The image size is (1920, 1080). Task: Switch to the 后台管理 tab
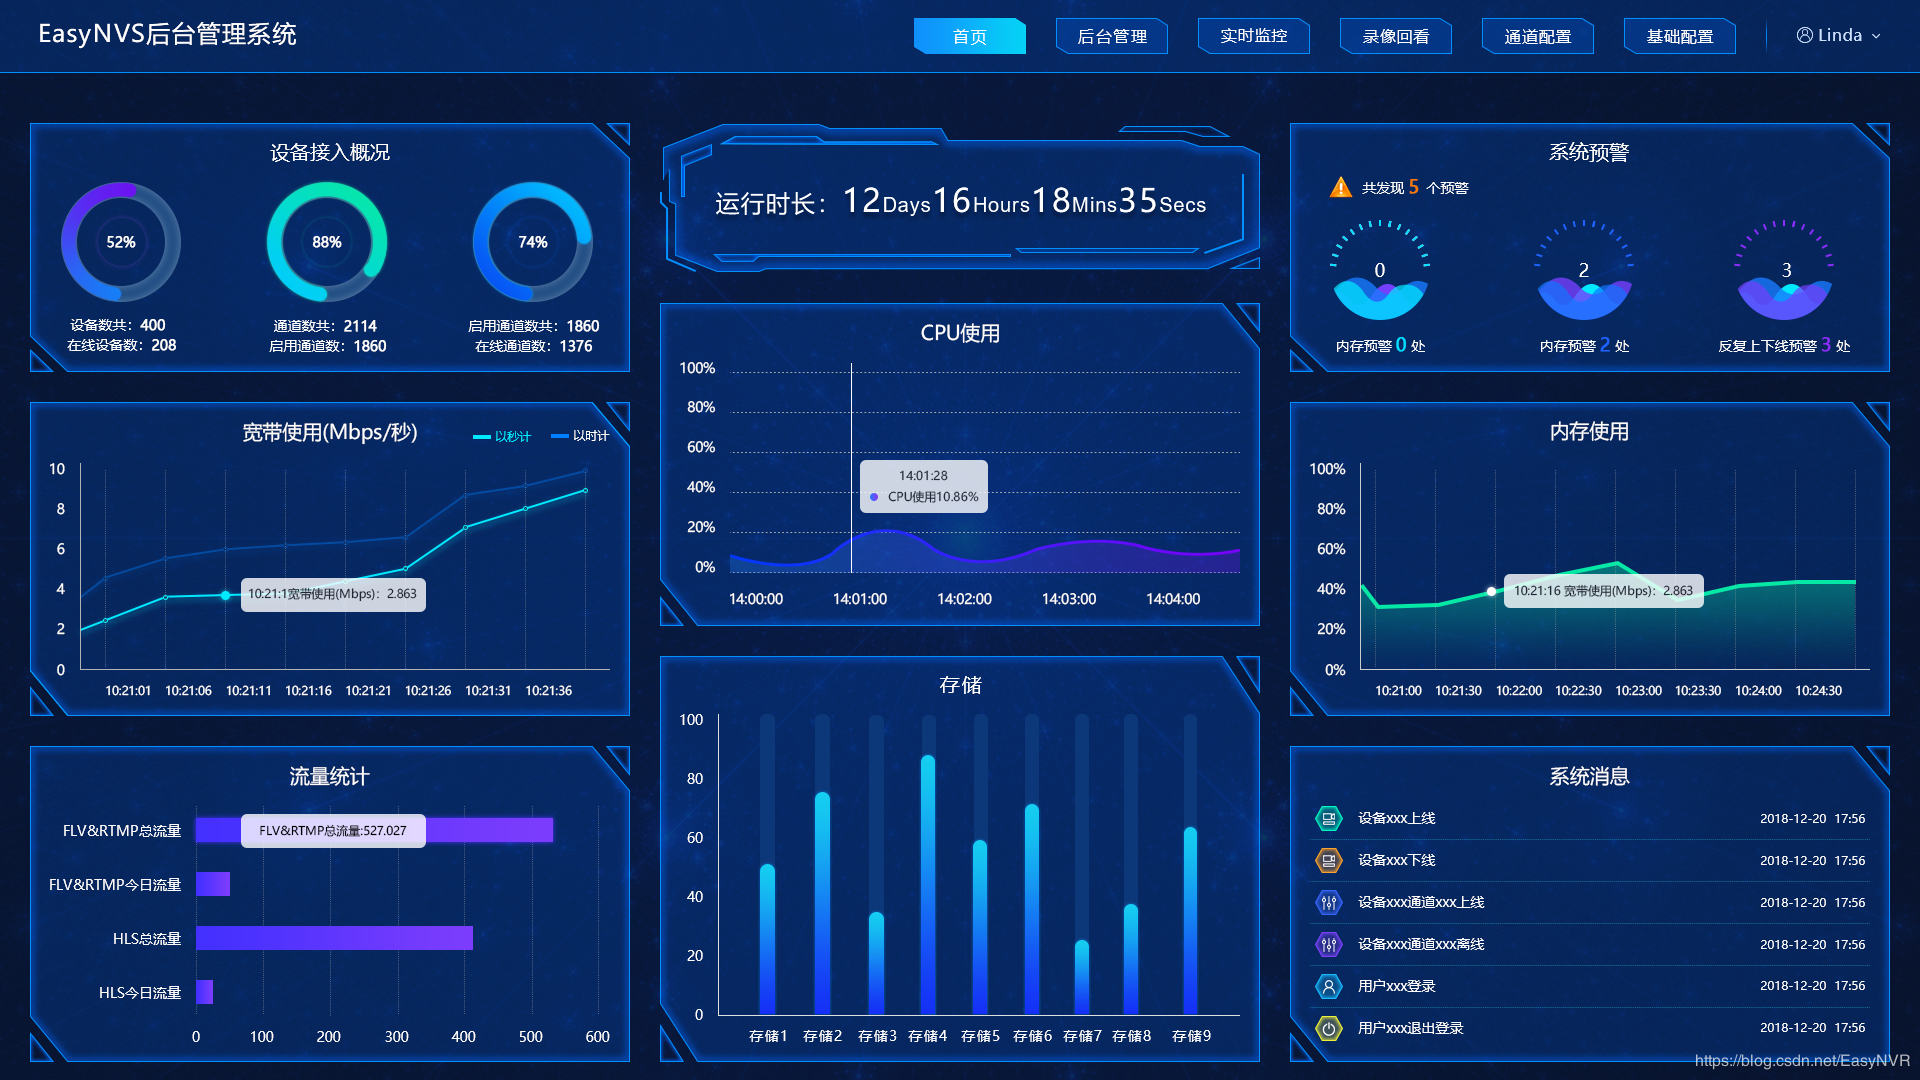[x=1111, y=37]
